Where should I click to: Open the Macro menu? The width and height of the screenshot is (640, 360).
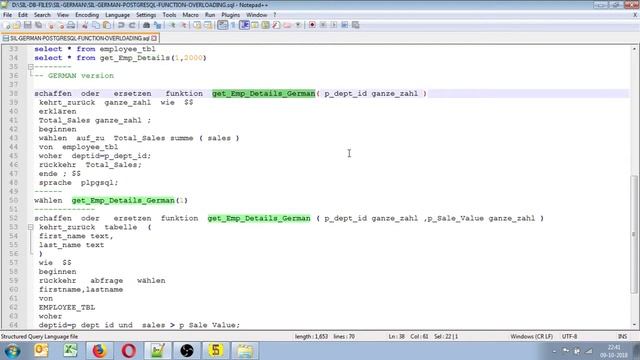[x=190, y=15]
